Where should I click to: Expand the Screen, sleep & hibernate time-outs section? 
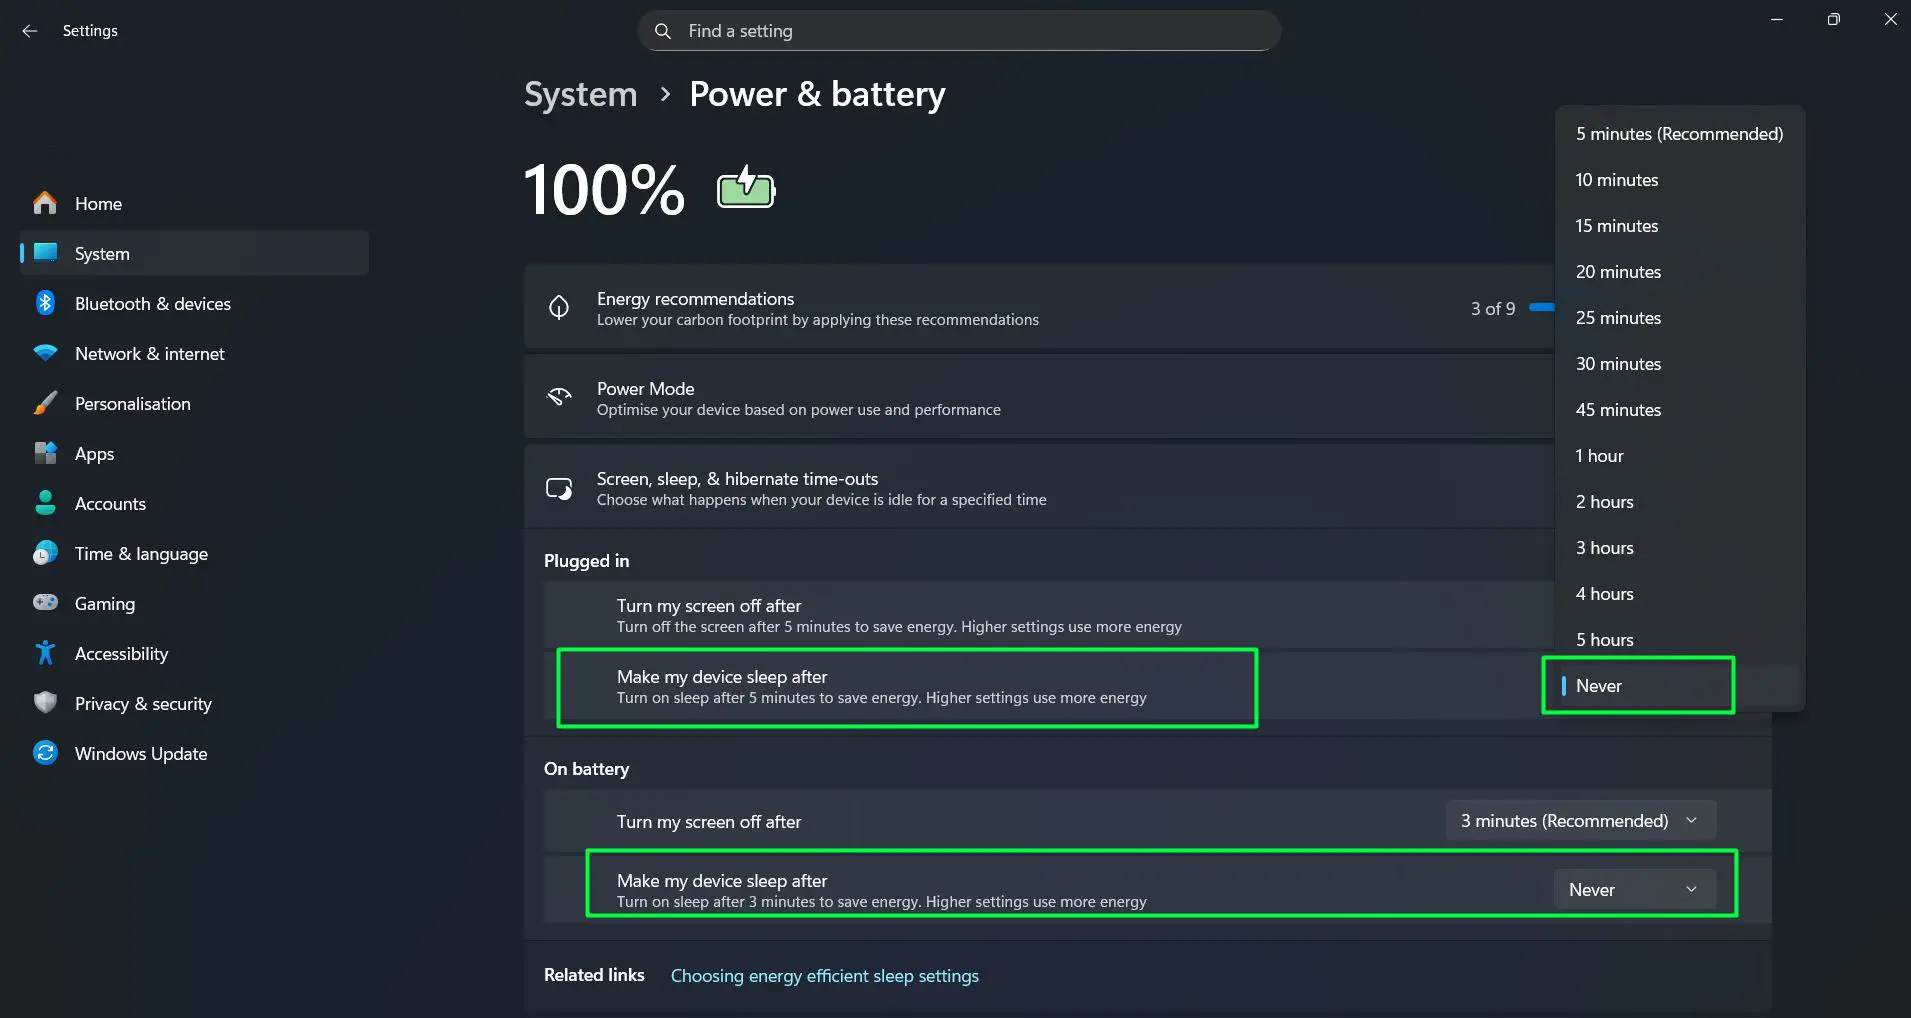(x=1040, y=487)
